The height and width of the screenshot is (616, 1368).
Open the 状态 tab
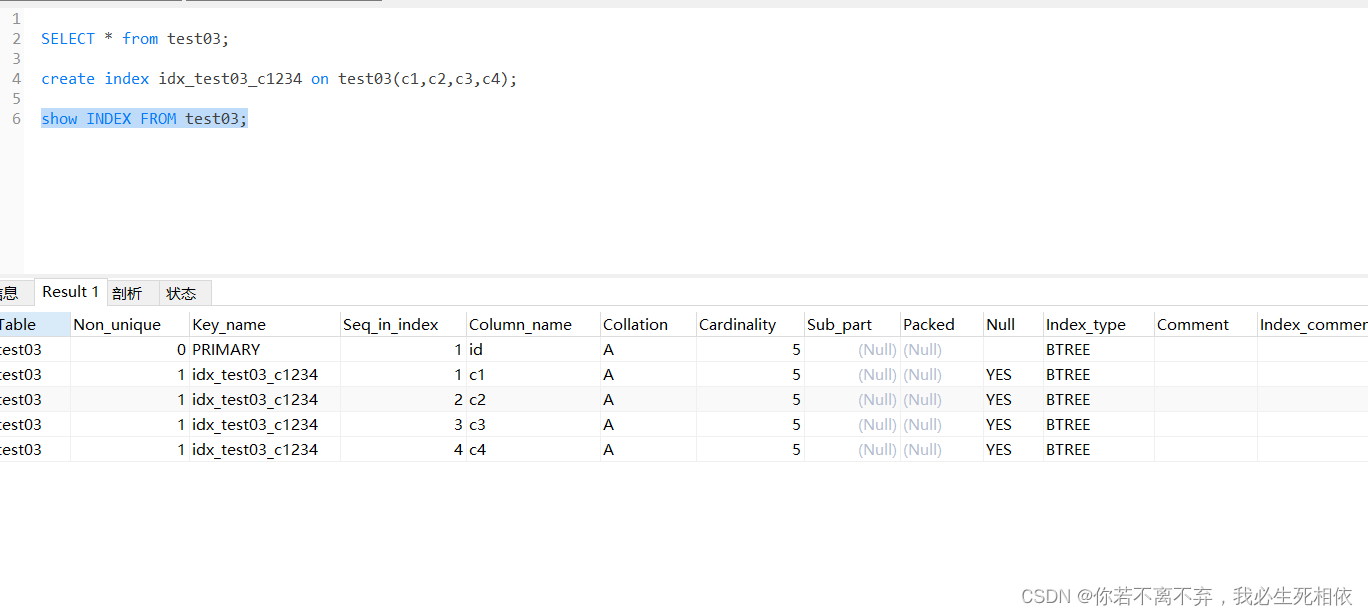point(181,293)
